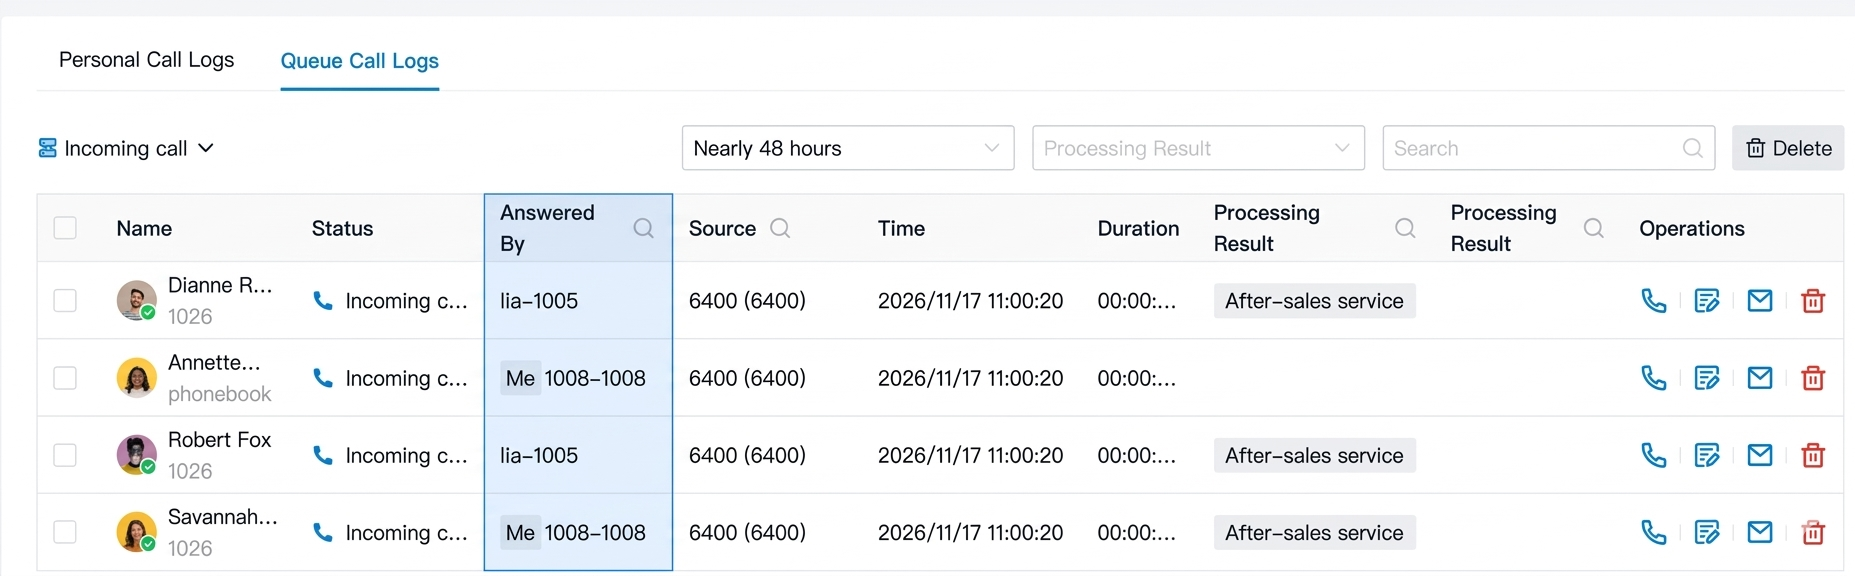Click Incoming c... status for Annette...
The image size is (1855, 576).
point(390,378)
